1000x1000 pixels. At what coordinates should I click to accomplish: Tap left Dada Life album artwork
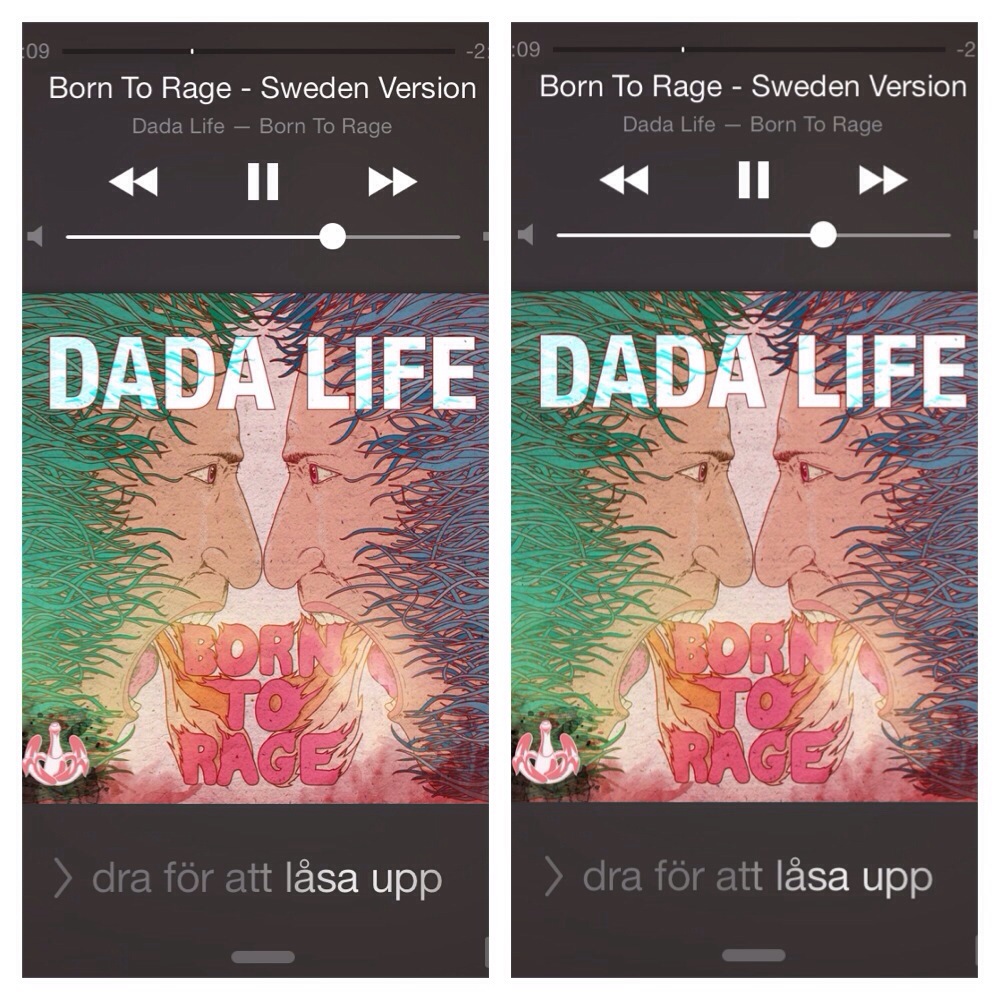click(255, 548)
